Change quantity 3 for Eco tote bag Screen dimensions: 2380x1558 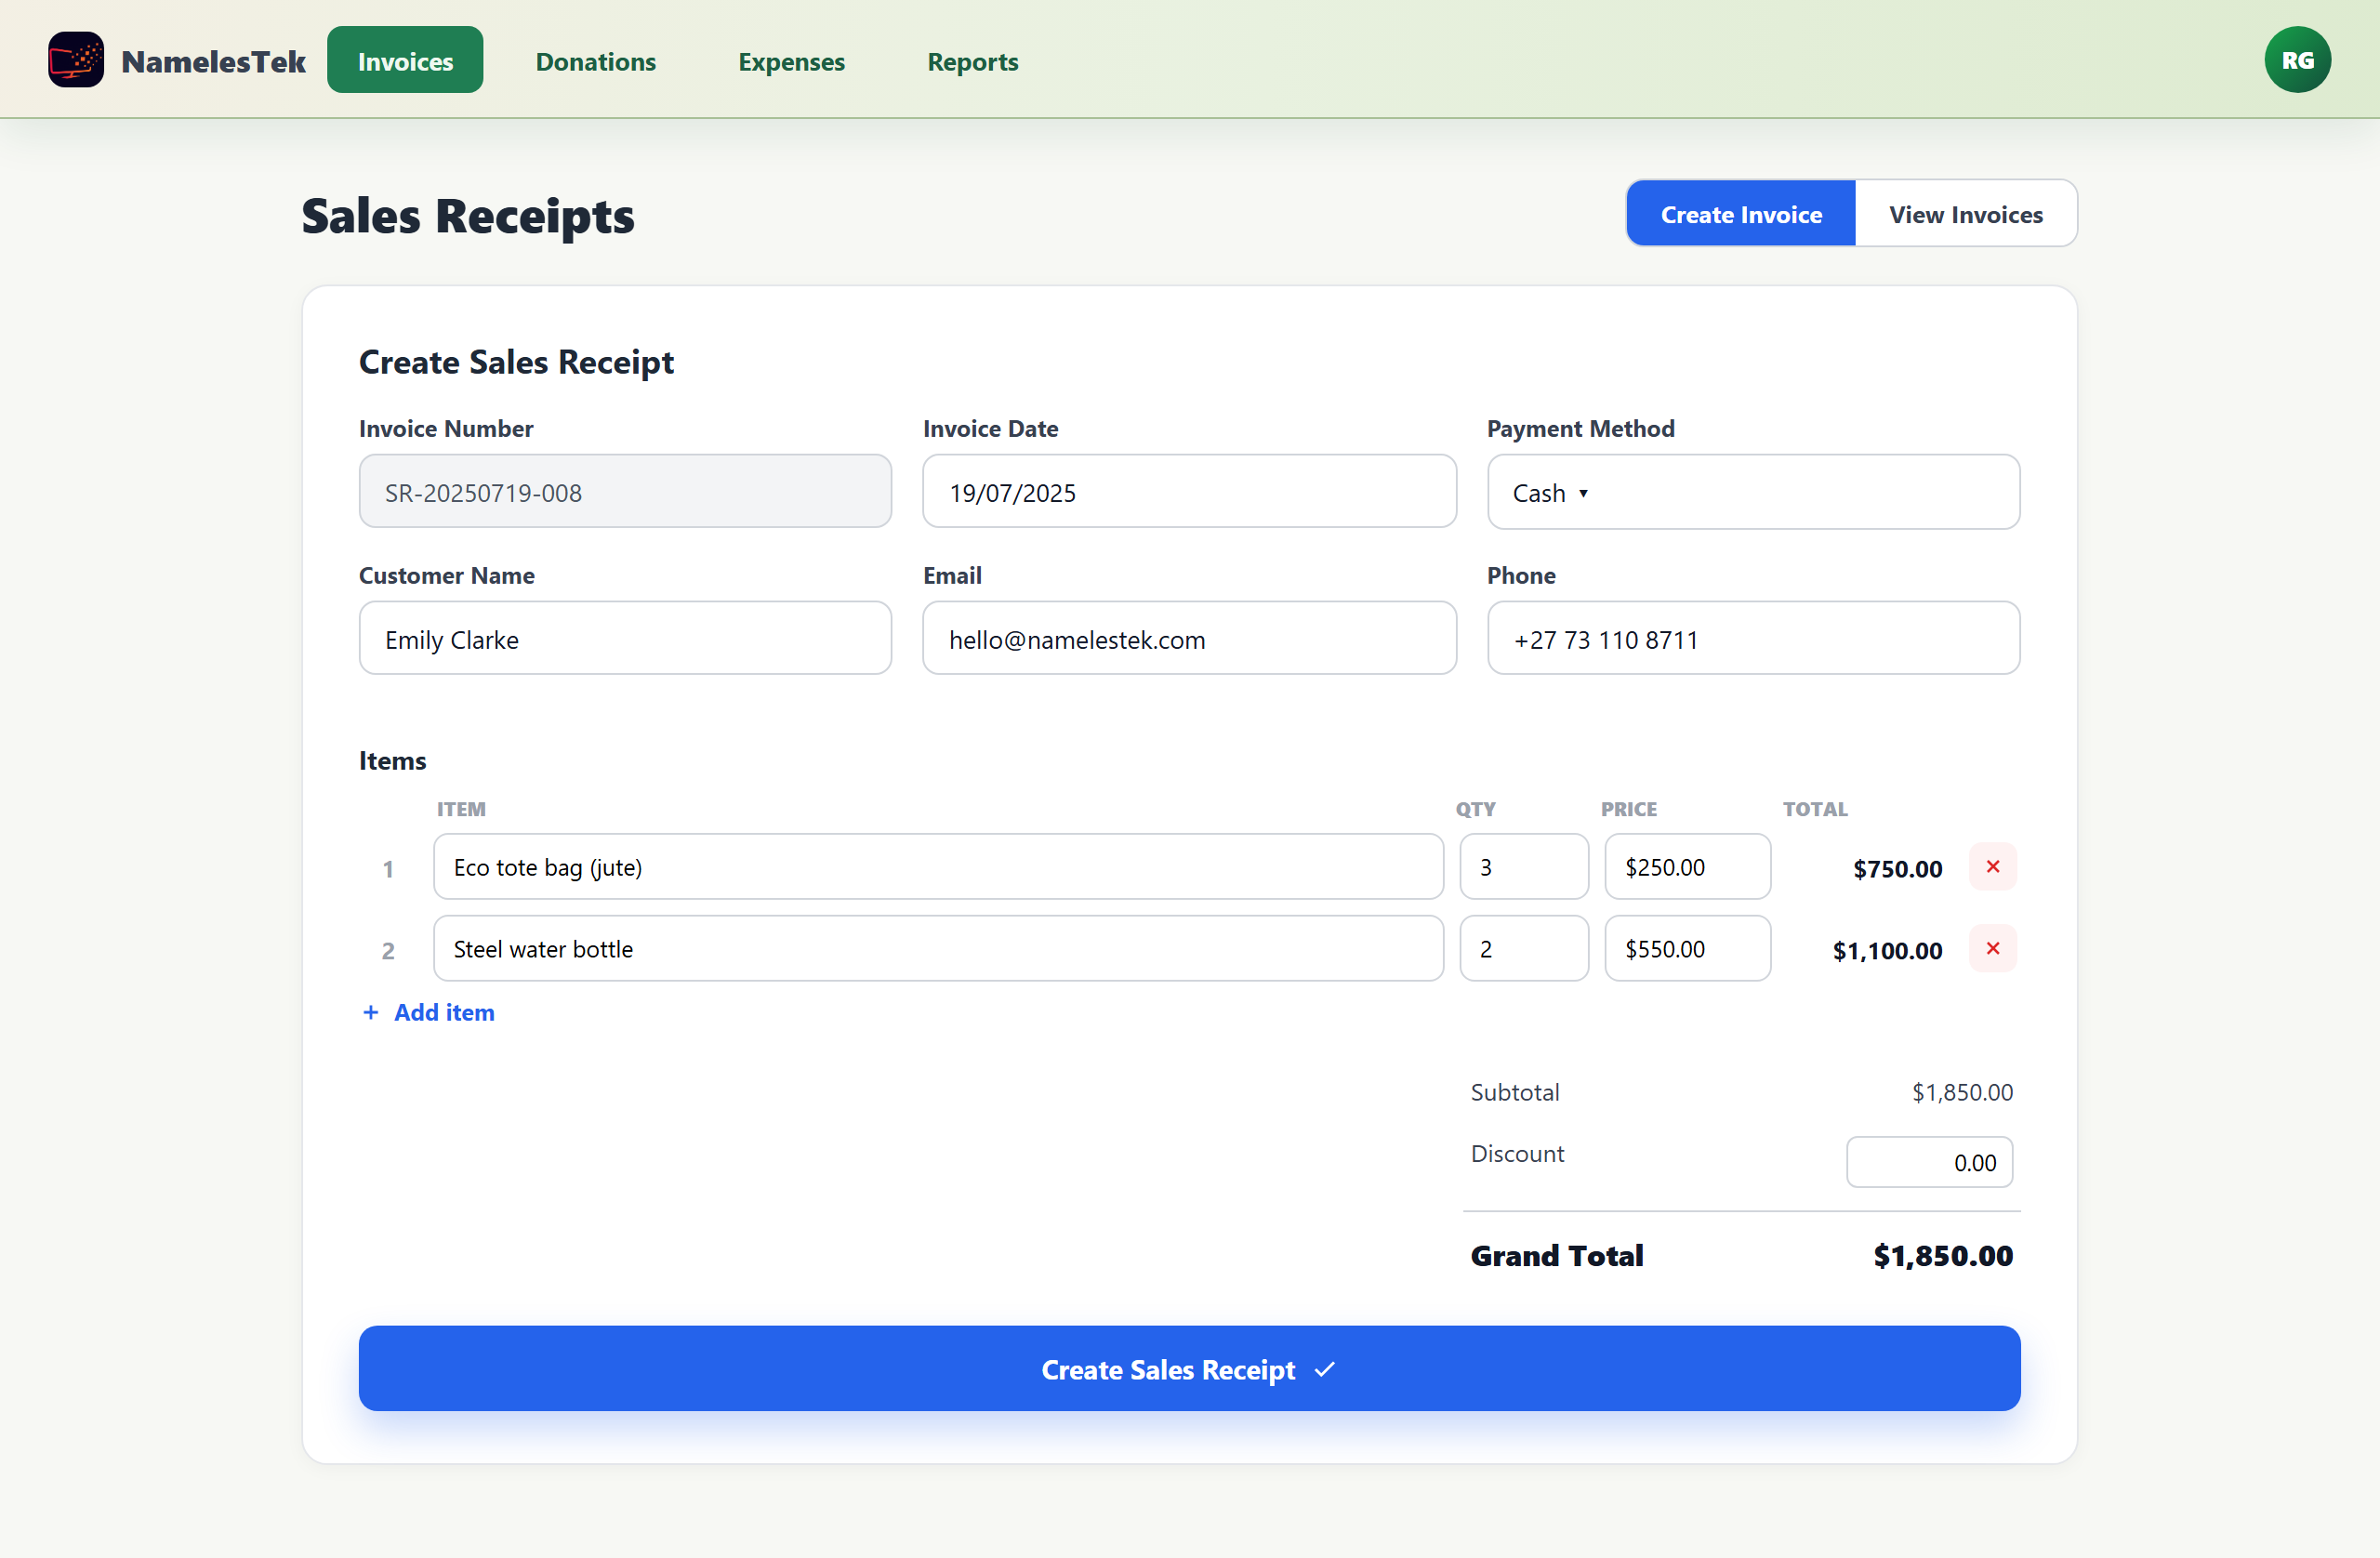tap(1523, 866)
